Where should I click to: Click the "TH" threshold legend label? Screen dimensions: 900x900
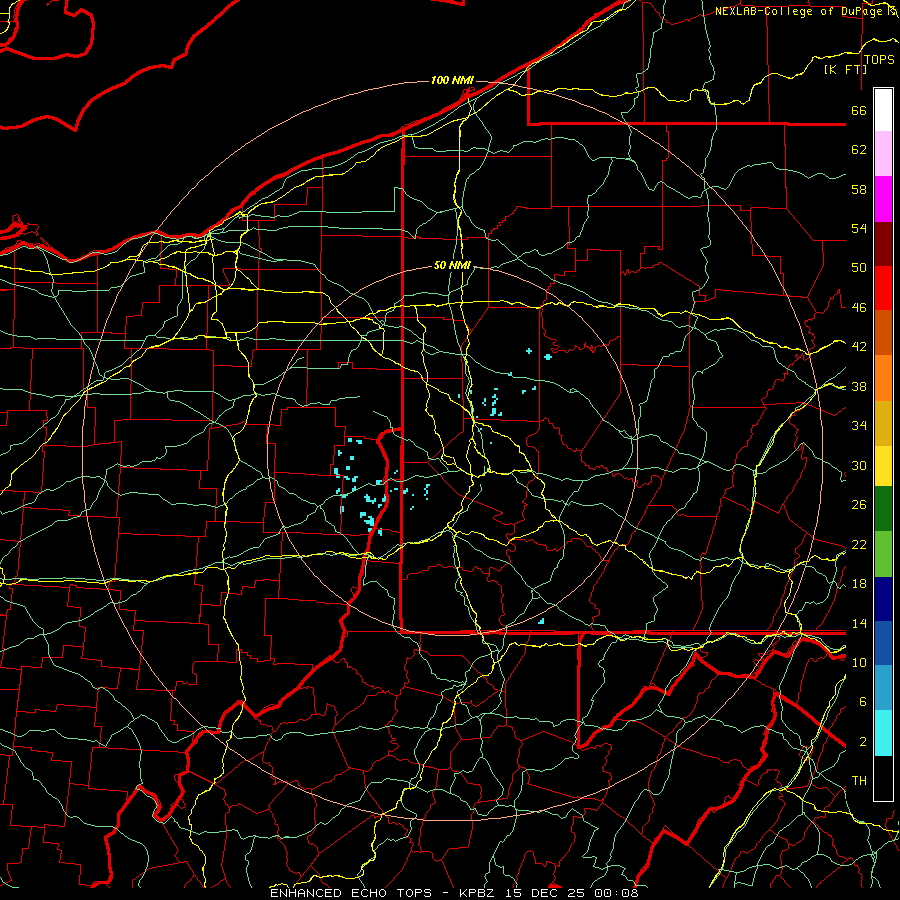(x=859, y=781)
